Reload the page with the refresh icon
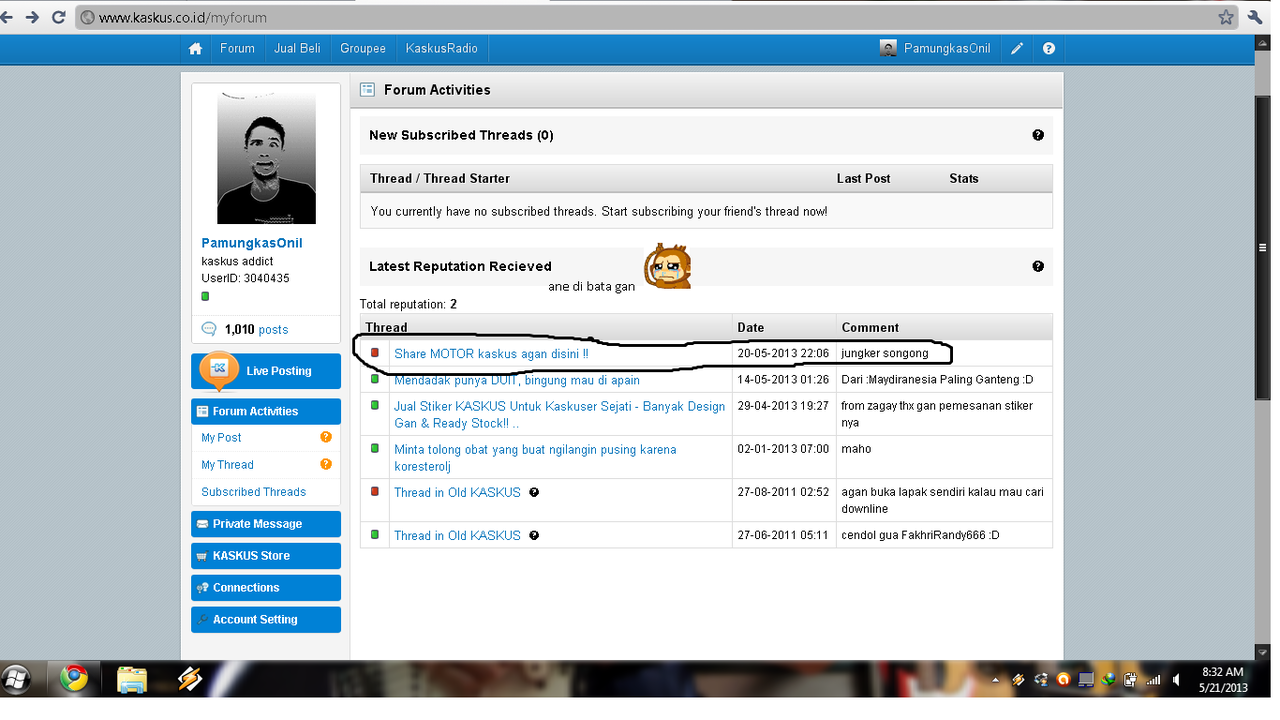Image resolution: width=1280 pixels, height=720 pixels. point(58,17)
